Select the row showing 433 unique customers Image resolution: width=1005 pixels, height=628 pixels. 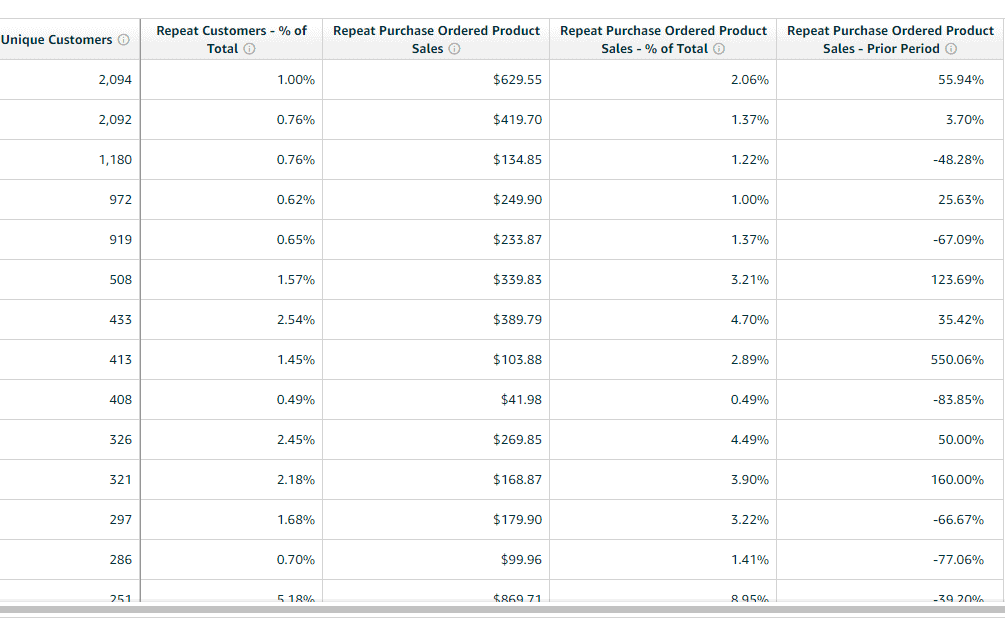119,319
